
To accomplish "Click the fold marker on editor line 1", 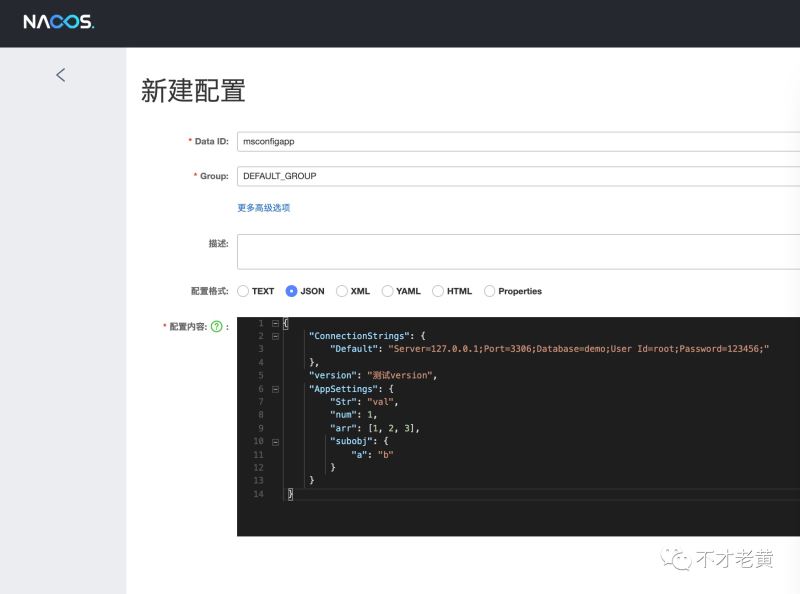I will coord(274,323).
